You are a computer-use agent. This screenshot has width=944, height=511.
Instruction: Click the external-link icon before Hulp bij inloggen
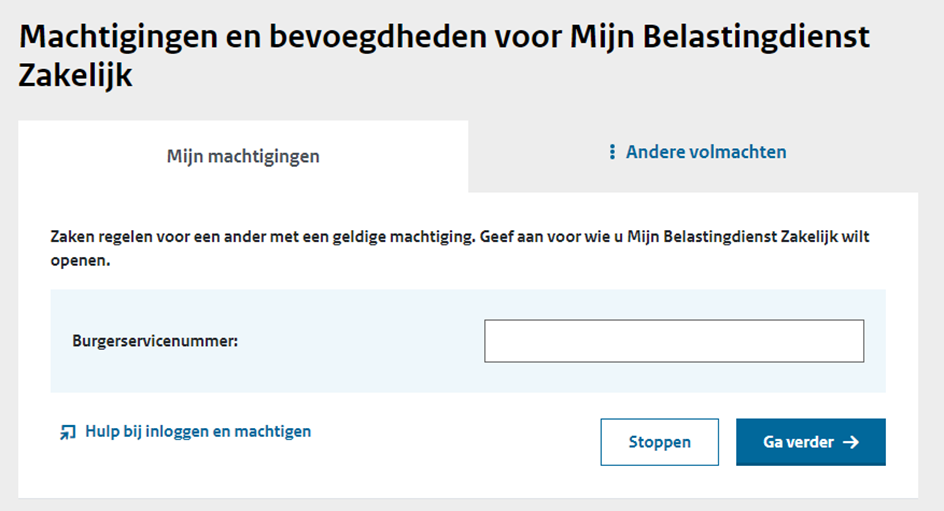coord(67,432)
